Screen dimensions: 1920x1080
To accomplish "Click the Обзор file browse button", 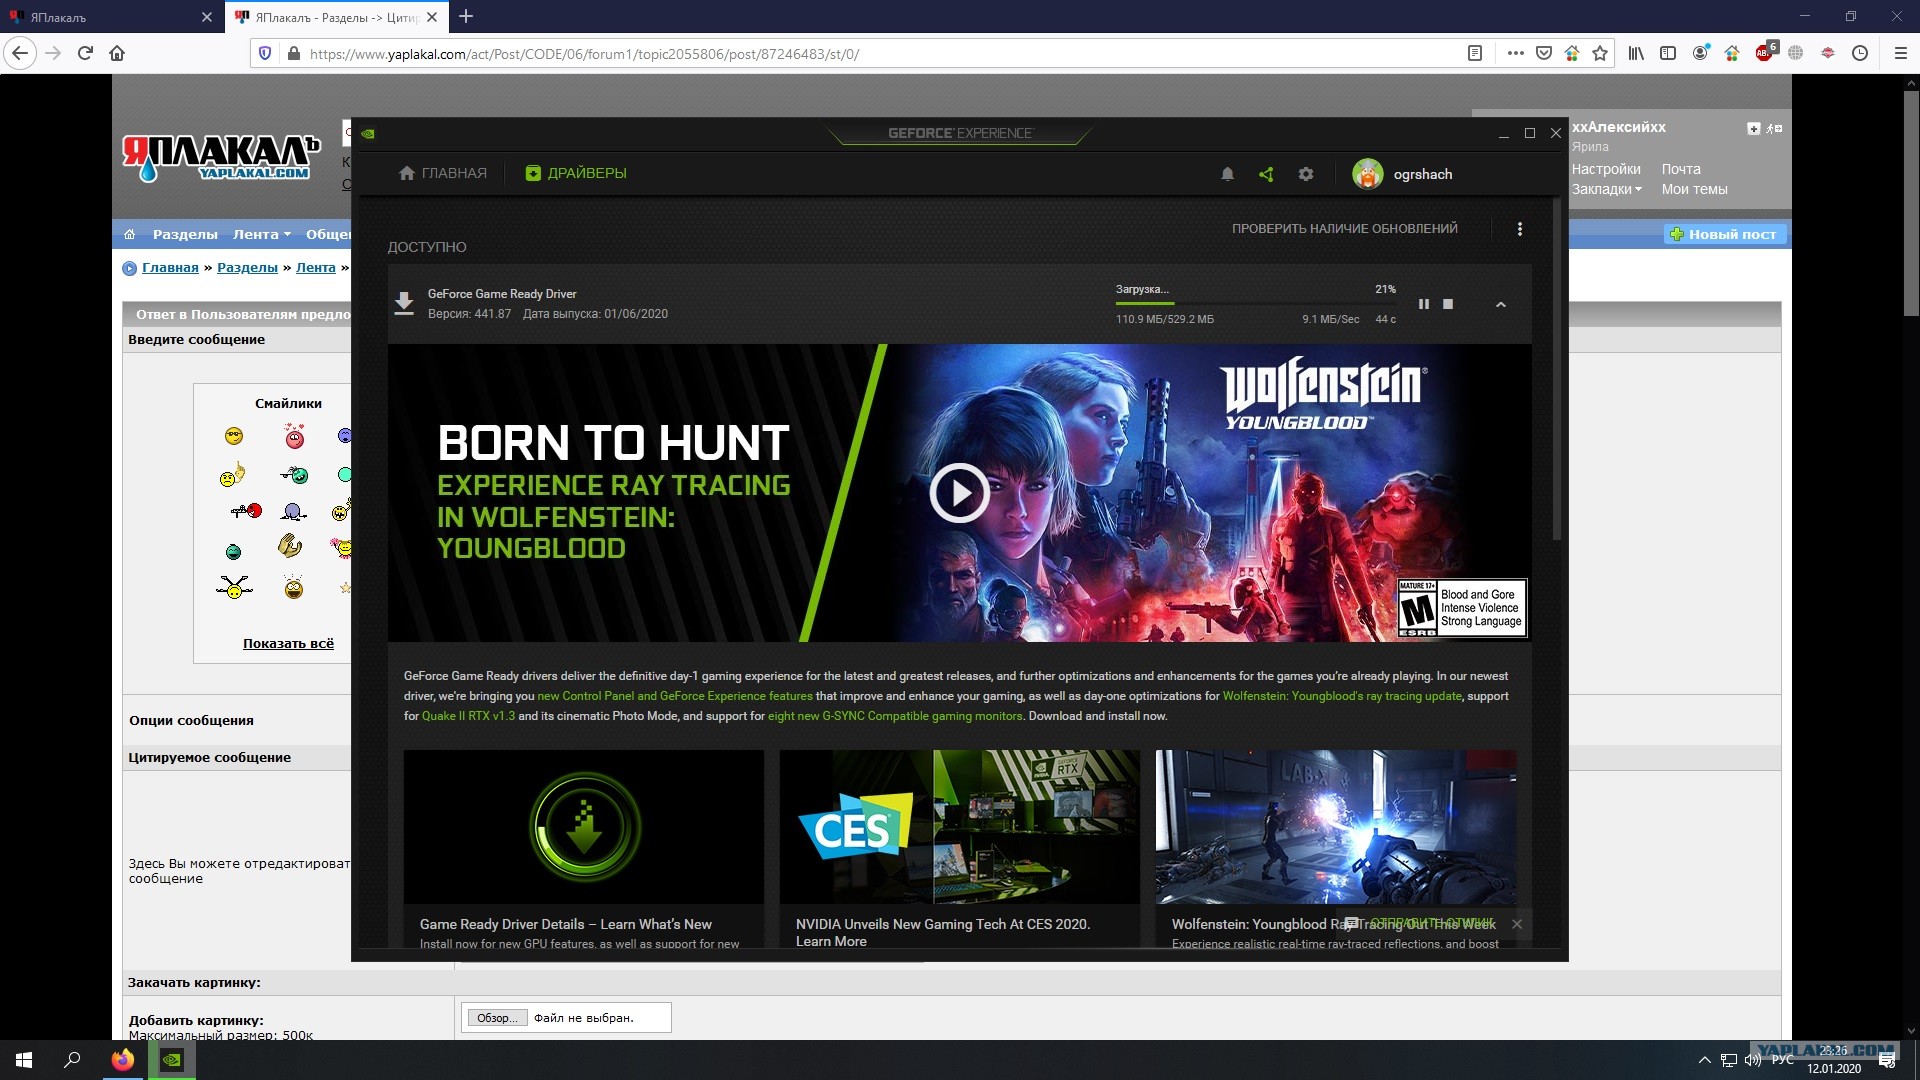I will (x=497, y=1018).
